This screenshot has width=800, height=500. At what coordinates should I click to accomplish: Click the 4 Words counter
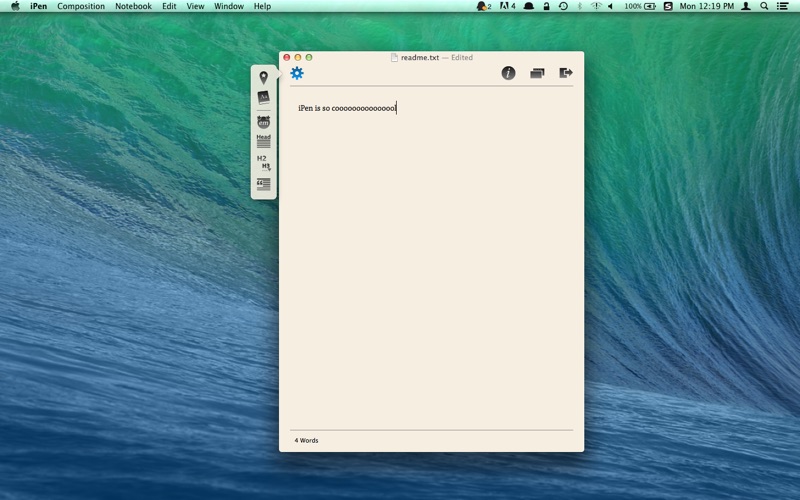coord(306,440)
